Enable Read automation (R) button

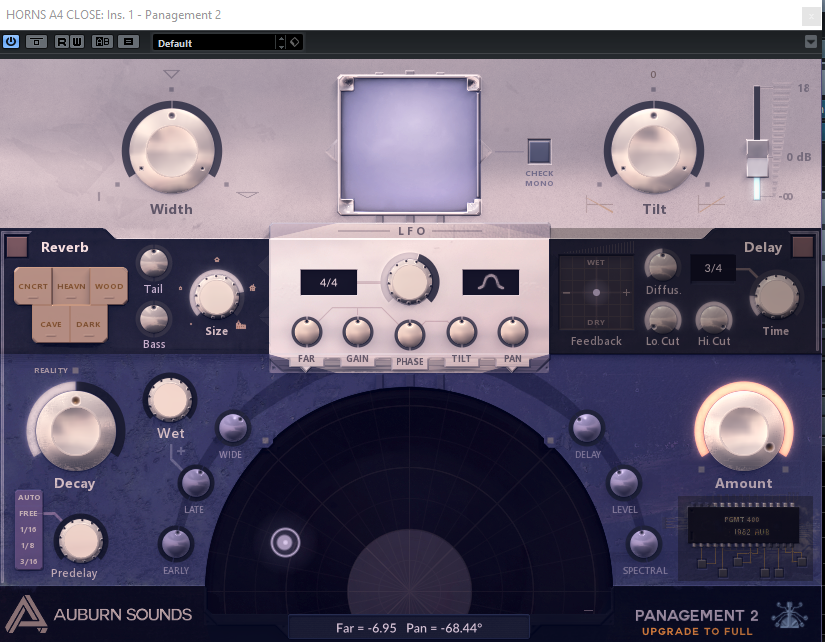tap(62, 42)
